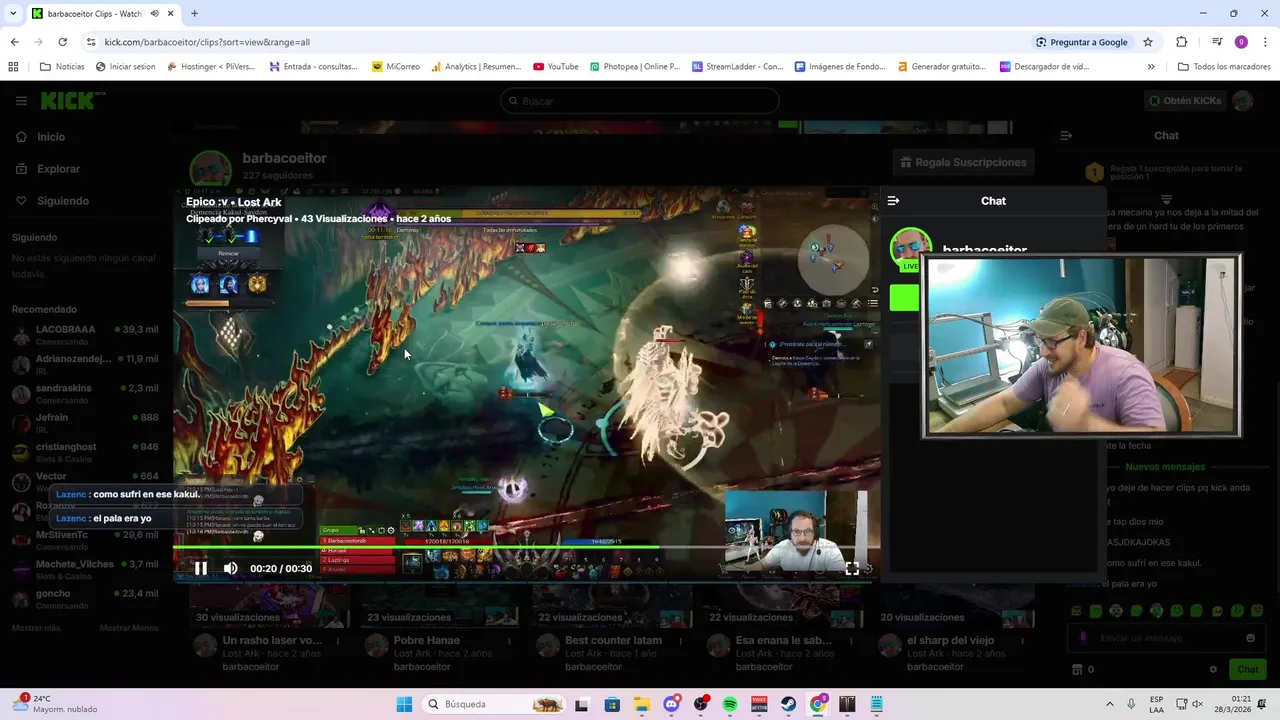
Task: Mute the clip with the speaker icon
Action: pos(231,568)
